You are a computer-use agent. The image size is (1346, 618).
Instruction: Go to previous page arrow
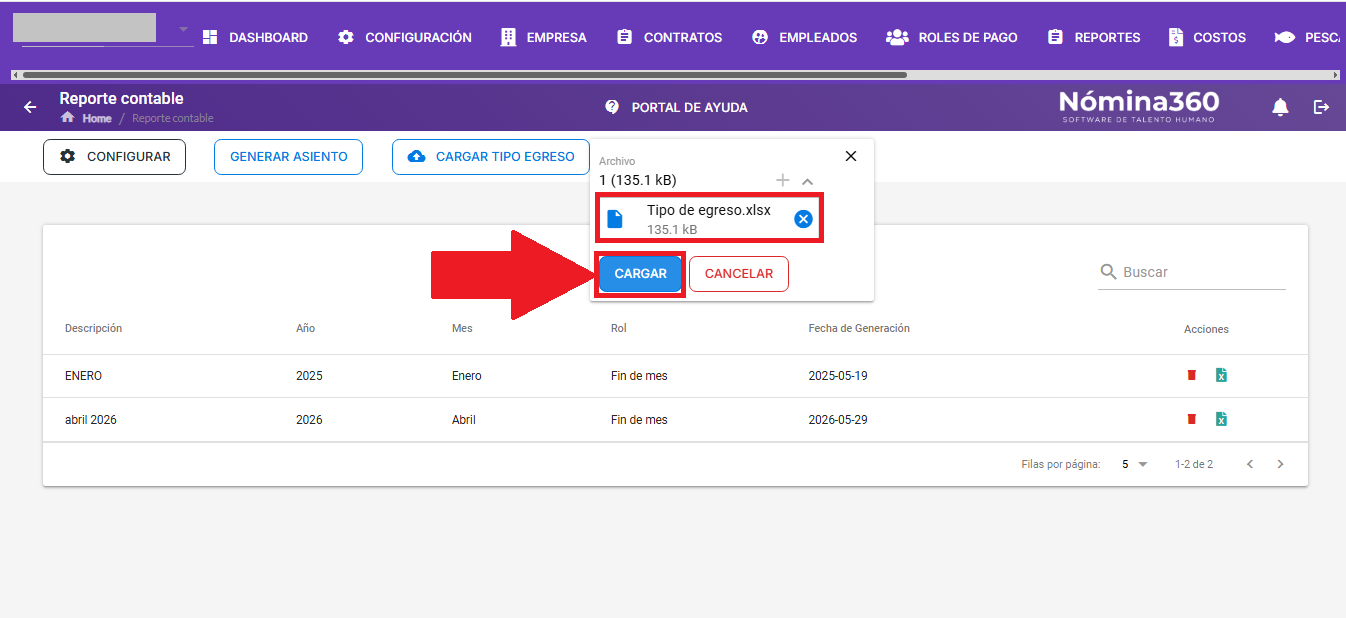point(1249,464)
